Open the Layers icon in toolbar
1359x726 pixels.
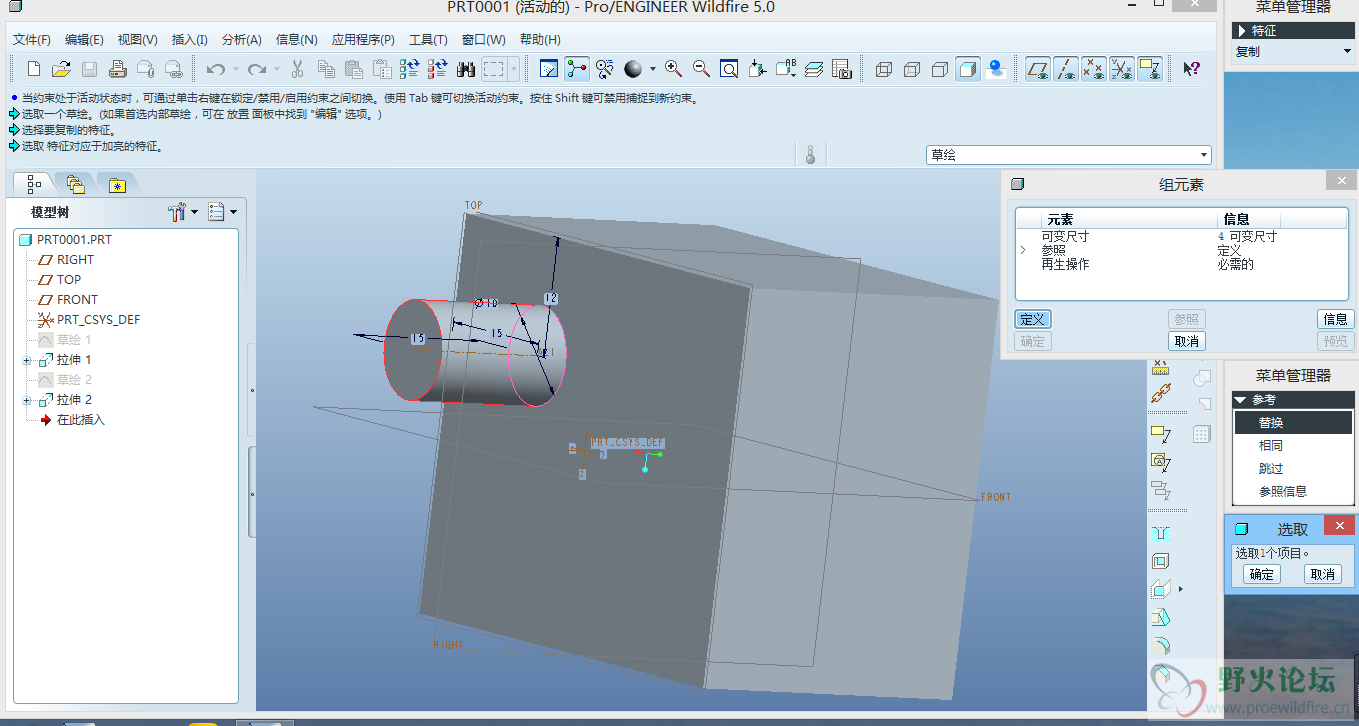(x=814, y=69)
